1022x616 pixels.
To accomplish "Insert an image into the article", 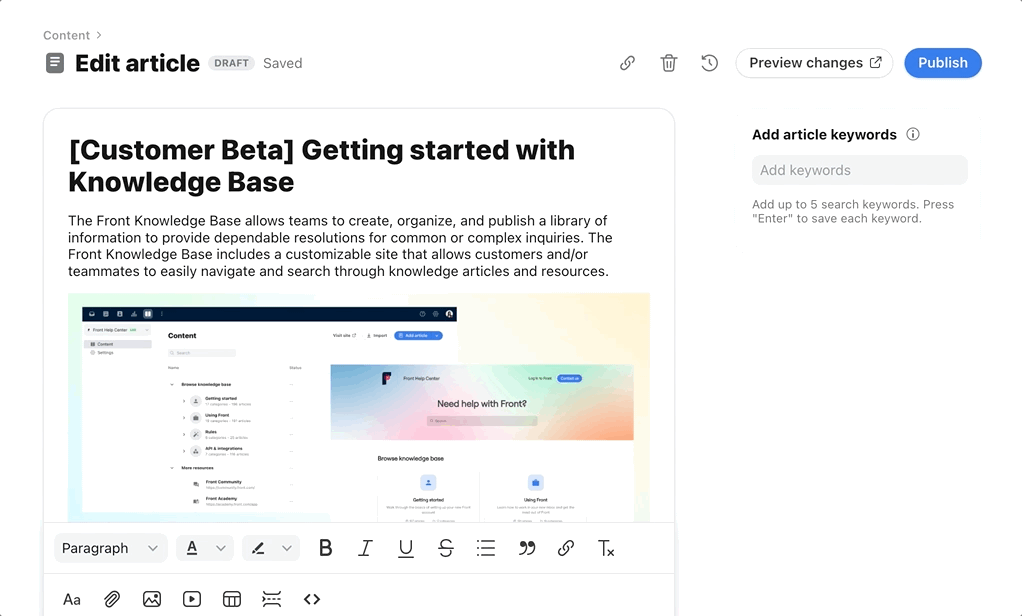I will 152,599.
